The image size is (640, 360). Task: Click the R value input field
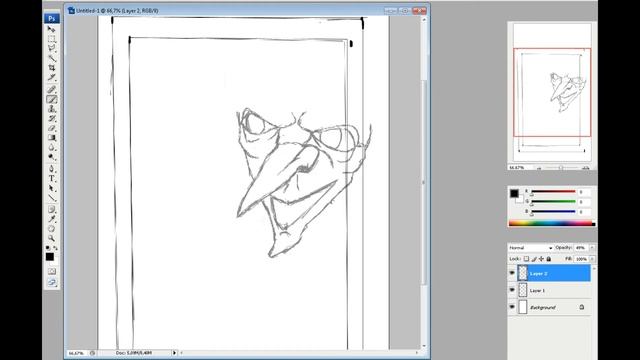pos(584,191)
